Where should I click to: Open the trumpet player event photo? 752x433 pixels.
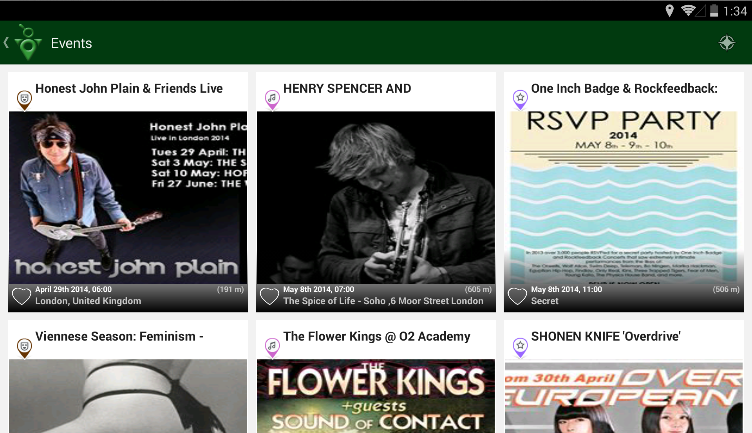coord(376,198)
